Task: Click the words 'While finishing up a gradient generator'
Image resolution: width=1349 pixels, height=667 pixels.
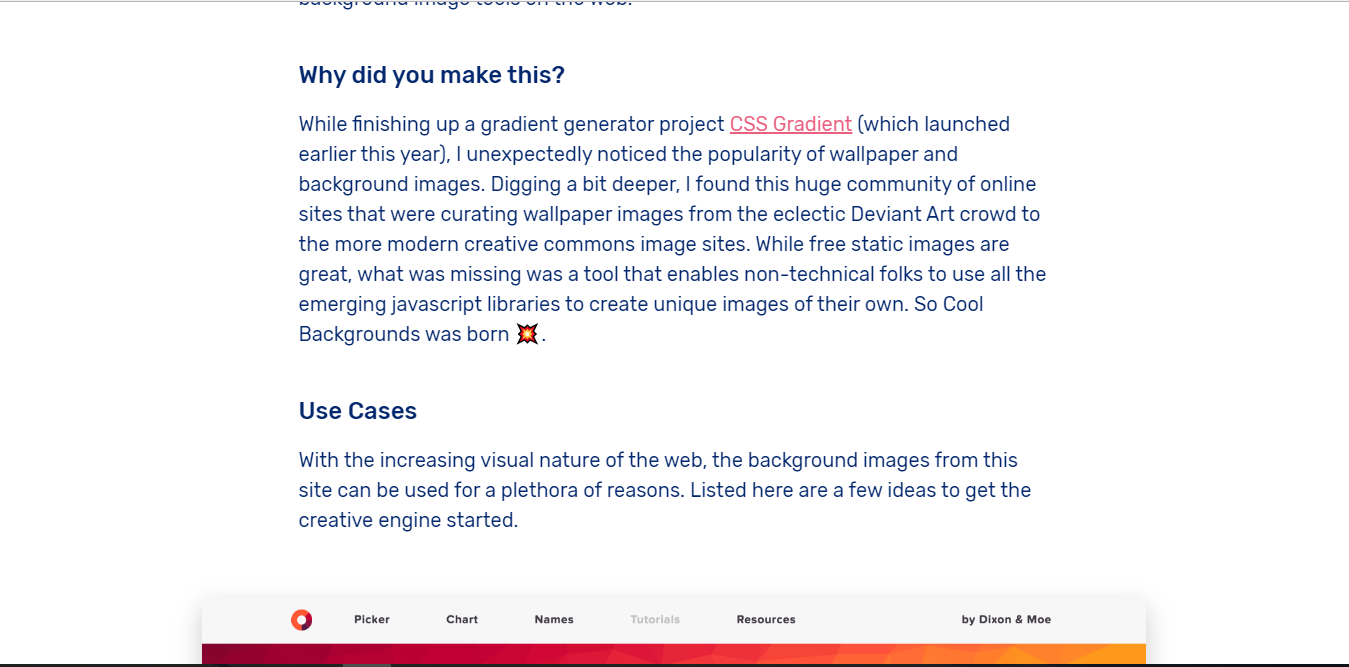Action: [x=476, y=124]
